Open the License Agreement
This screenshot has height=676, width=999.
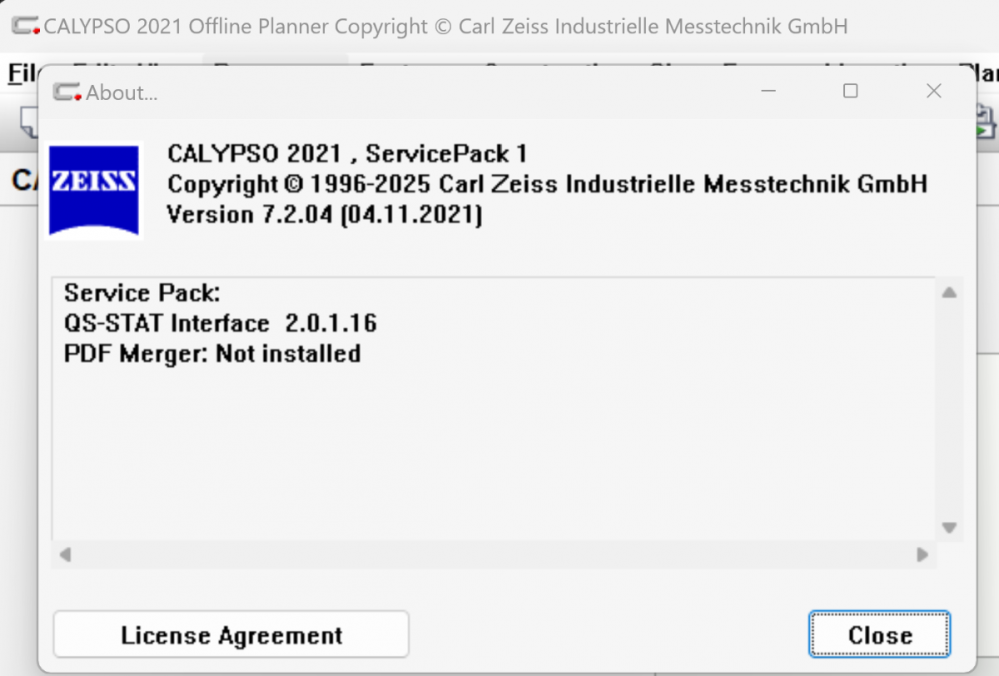[x=231, y=635]
